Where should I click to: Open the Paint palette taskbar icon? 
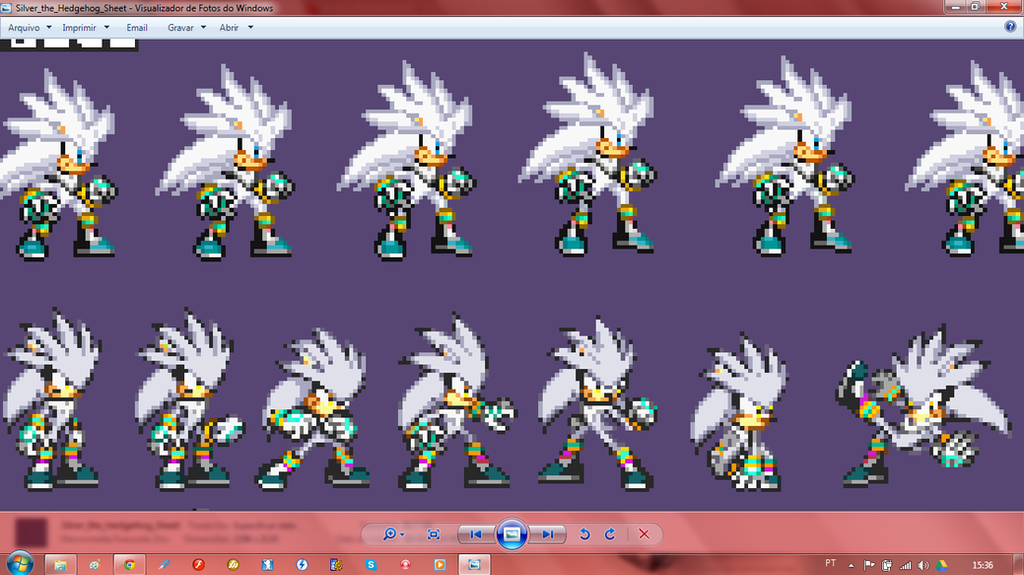(x=95, y=565)
